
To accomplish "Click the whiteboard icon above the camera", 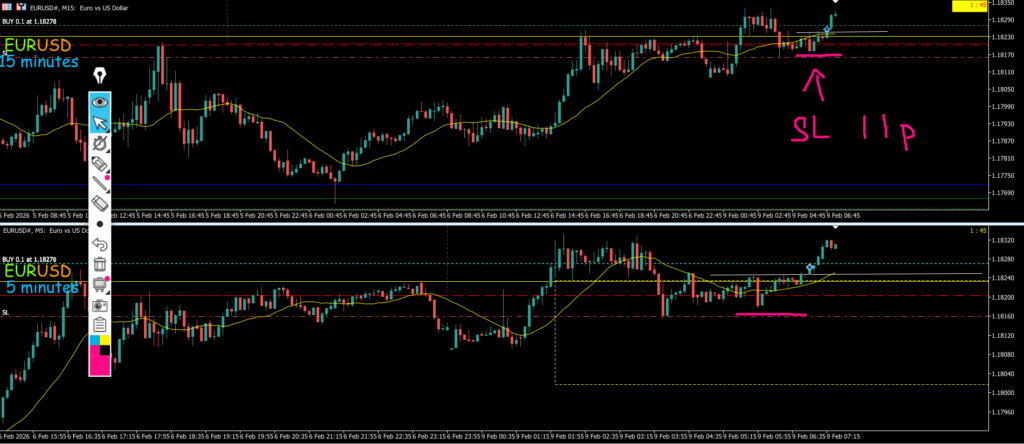I will [100, 285].
